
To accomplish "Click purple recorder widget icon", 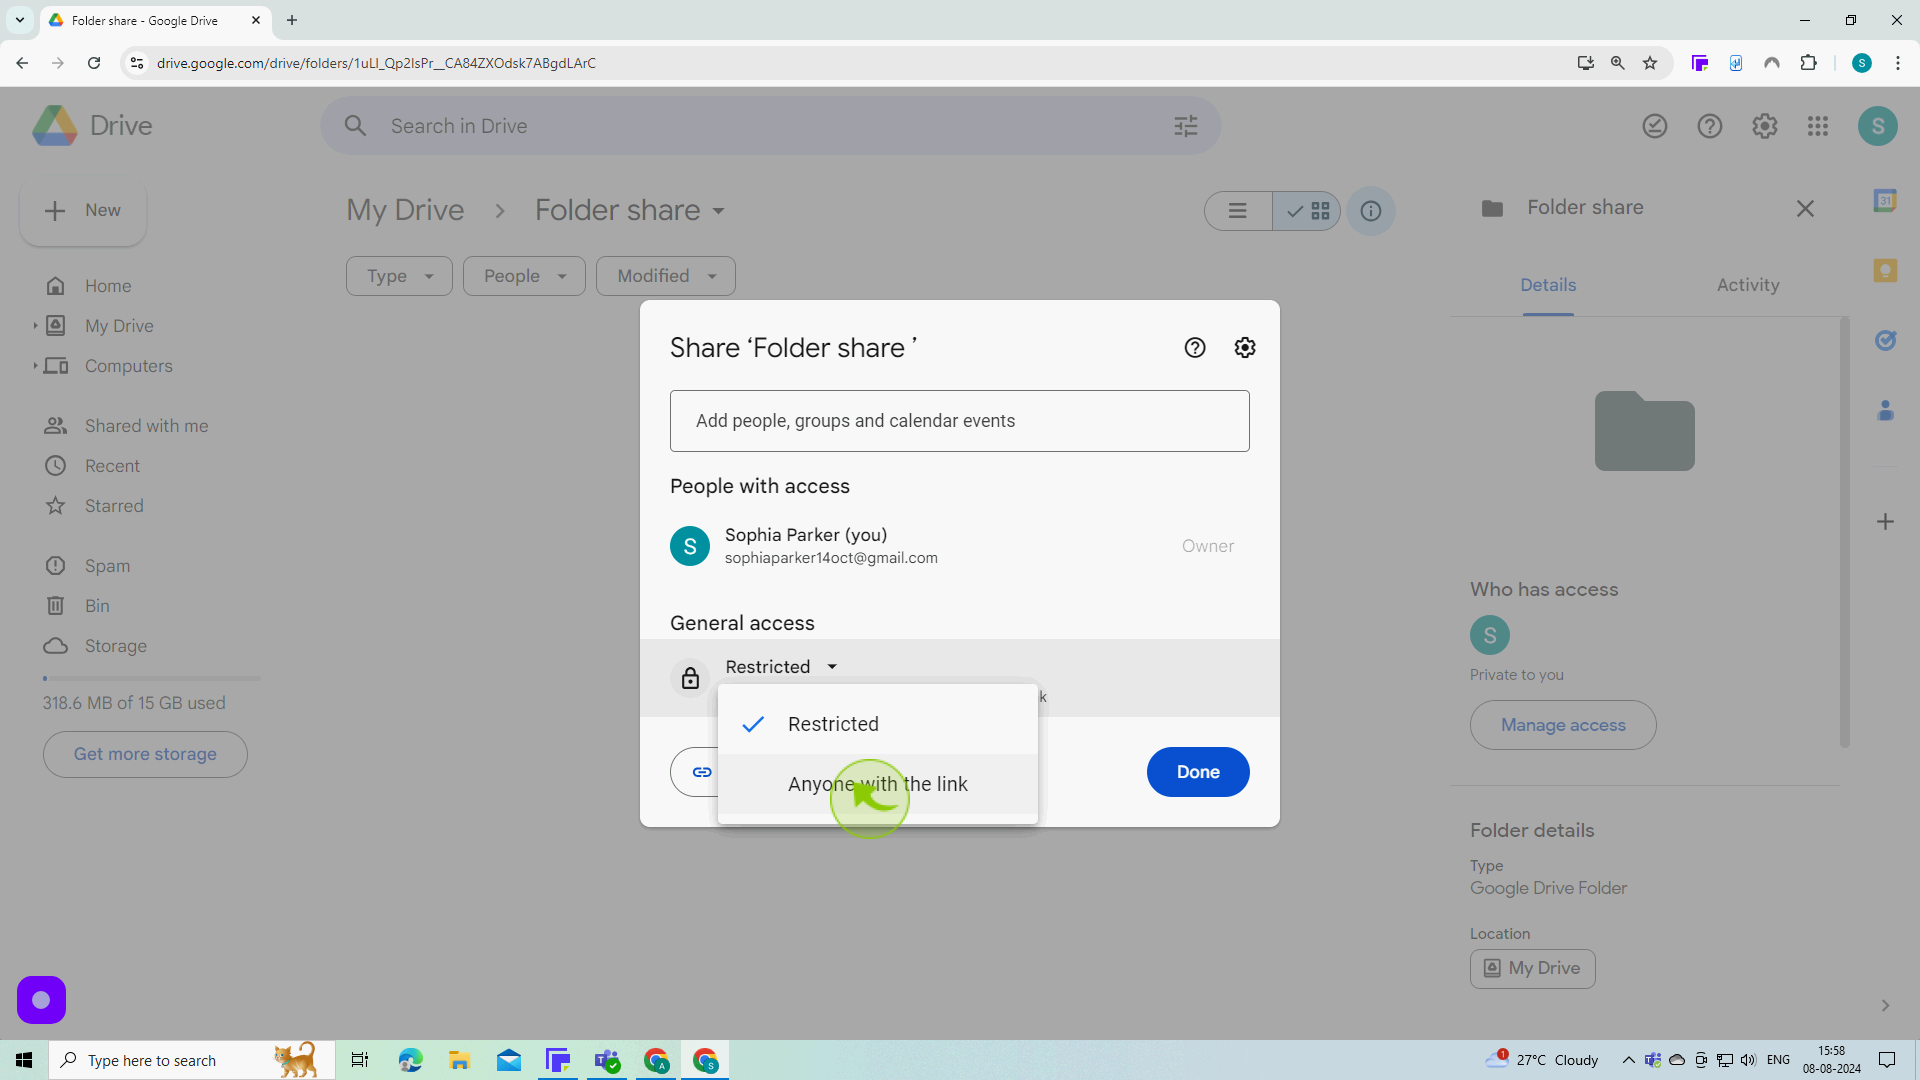I will point(41,1000).
